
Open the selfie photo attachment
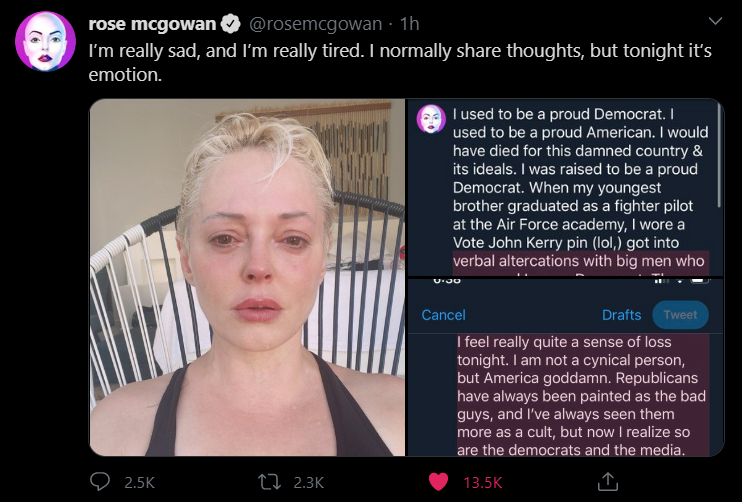pyautogui.click(x=247, y=277)
